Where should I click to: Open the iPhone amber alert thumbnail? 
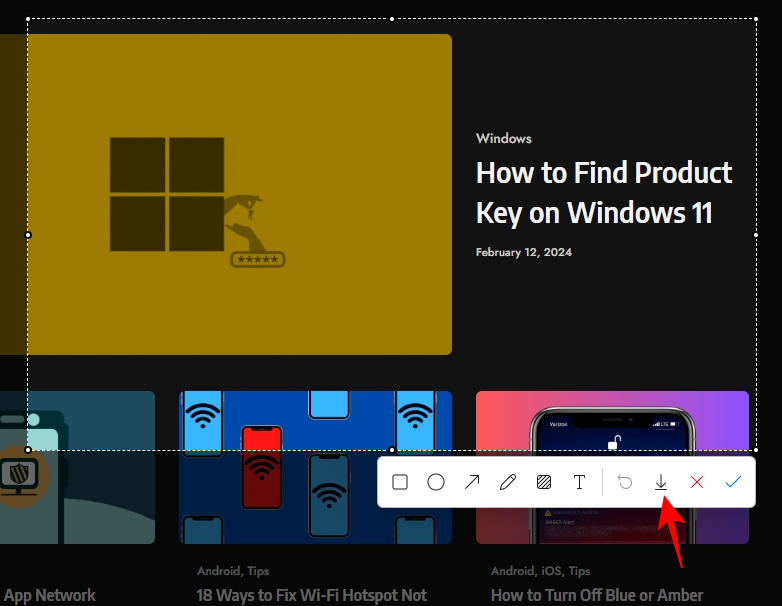click(612, 467)
